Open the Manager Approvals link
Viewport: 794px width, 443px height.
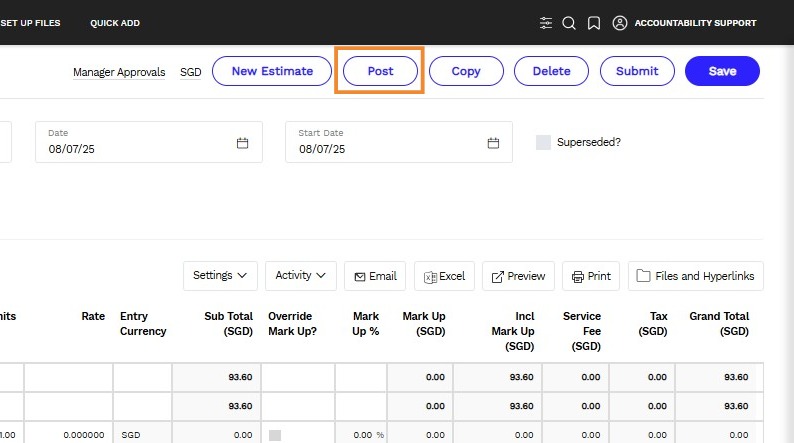point(119,72)
